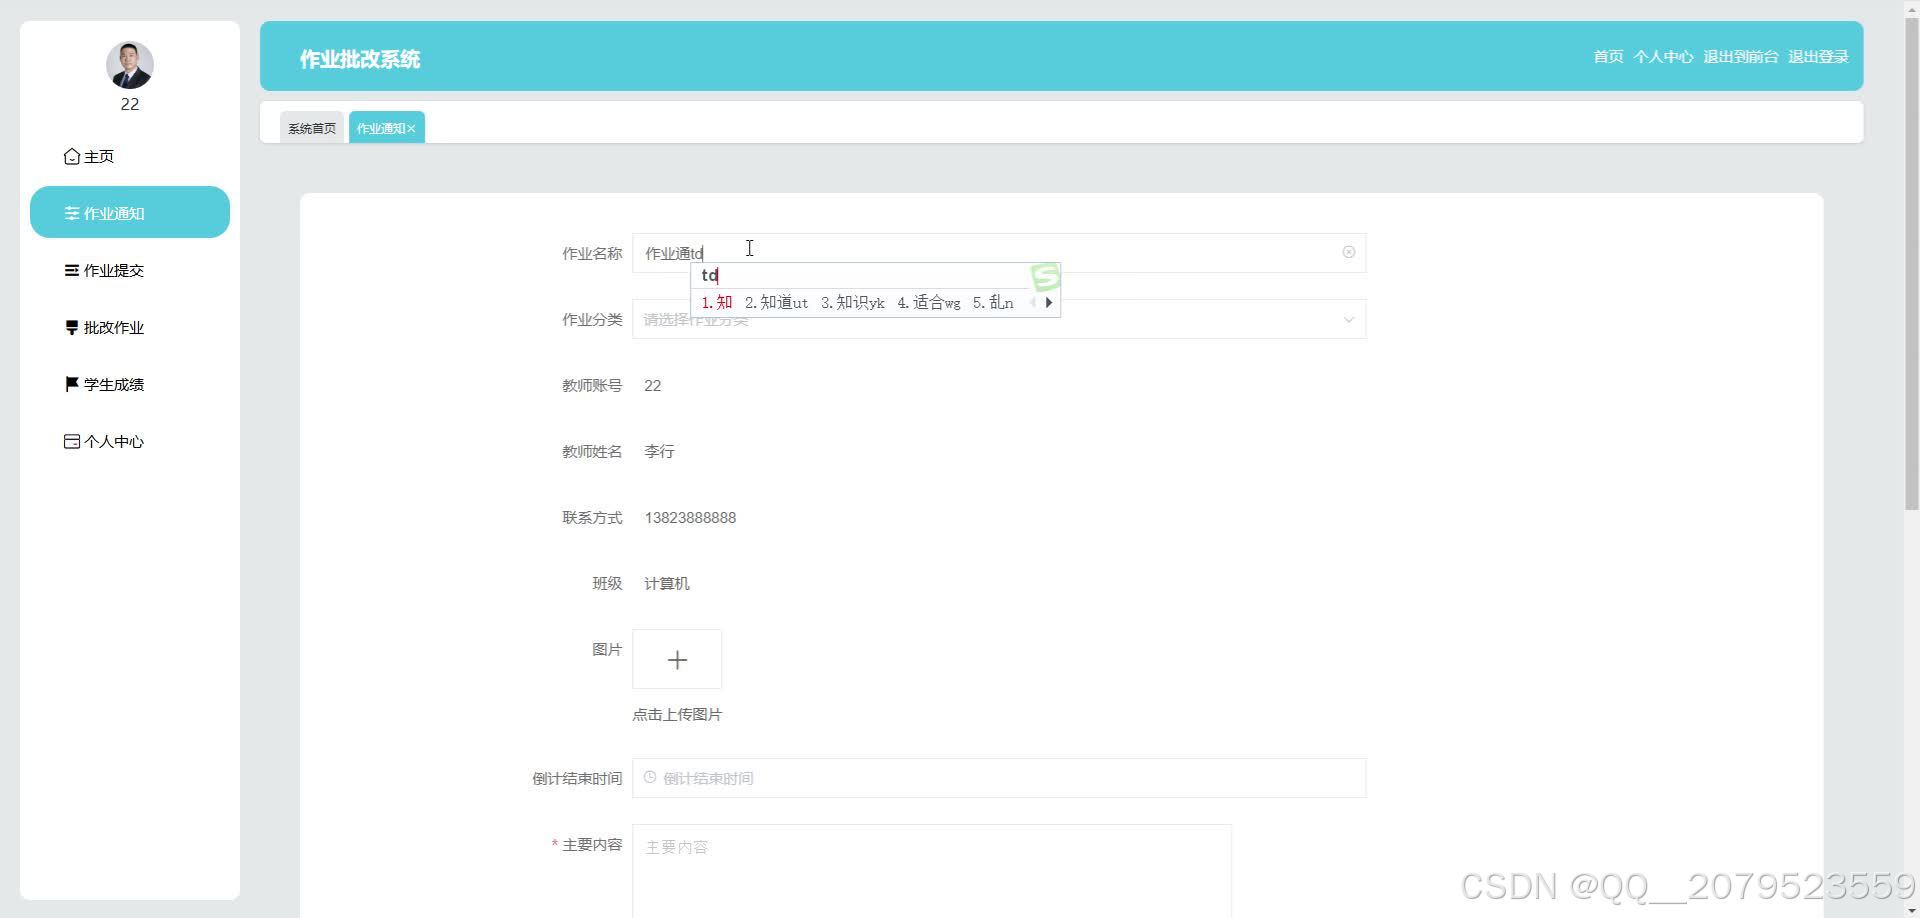Show next page of IME candidates via arrow
The image size is (1920, 918).
tap(1050, 302)
